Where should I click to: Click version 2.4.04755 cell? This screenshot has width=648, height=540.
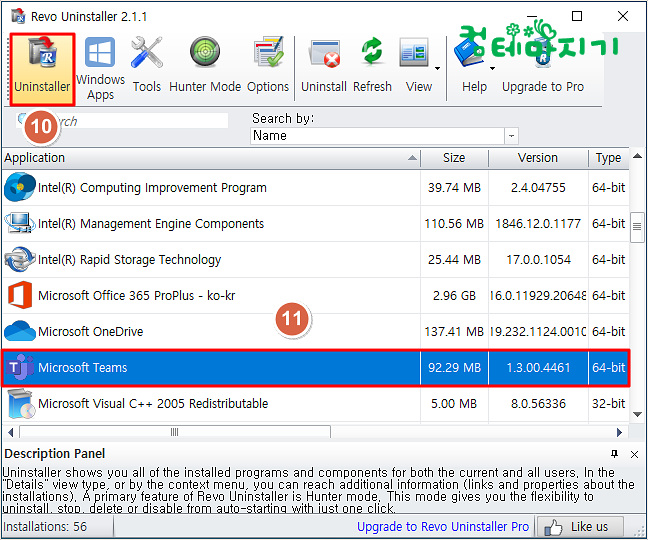click(x=538, y=188)
